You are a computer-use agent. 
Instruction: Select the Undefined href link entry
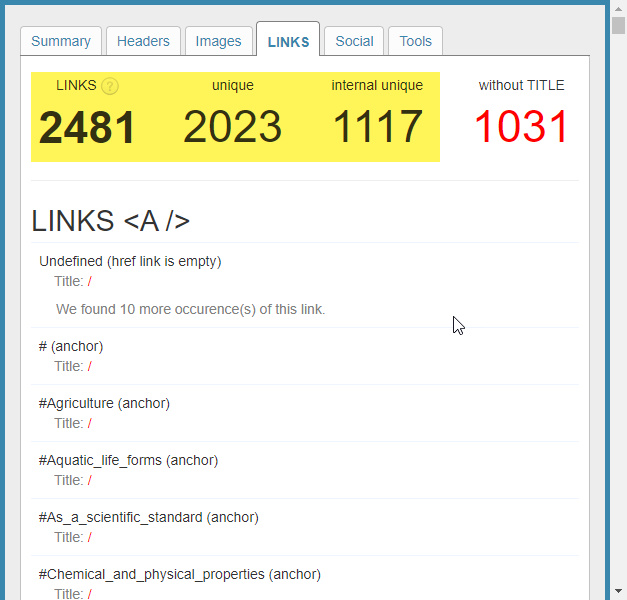coord(130,261)
